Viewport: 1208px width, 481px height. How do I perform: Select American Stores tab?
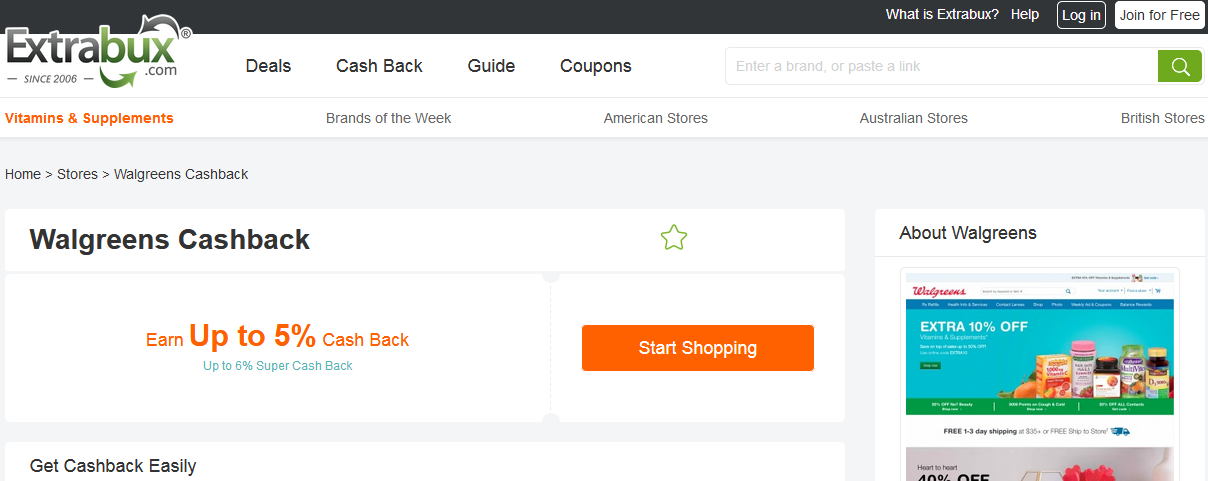[x=655, y=118]
